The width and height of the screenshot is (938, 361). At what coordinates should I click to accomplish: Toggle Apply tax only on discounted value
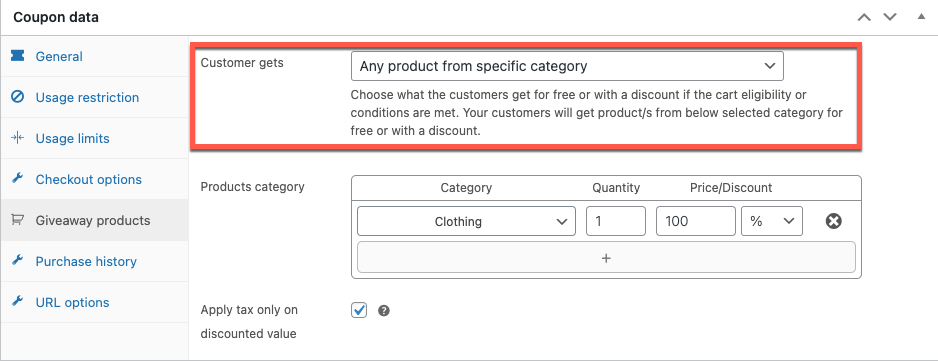[359, 310]
